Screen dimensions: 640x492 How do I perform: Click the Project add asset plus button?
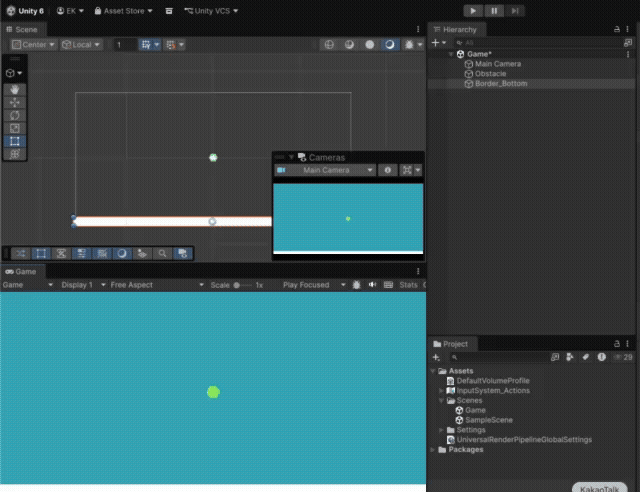coord(436,357)
